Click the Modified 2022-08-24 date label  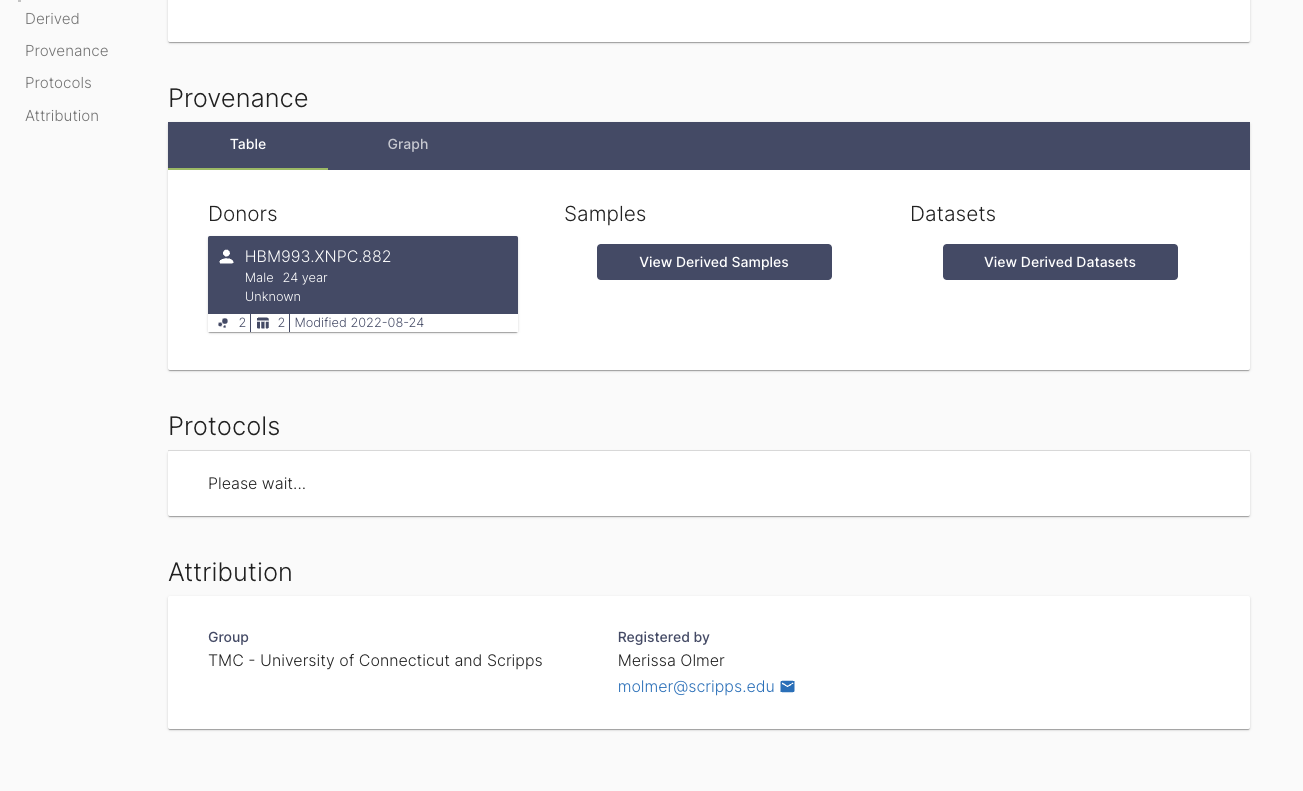(359, 322)
